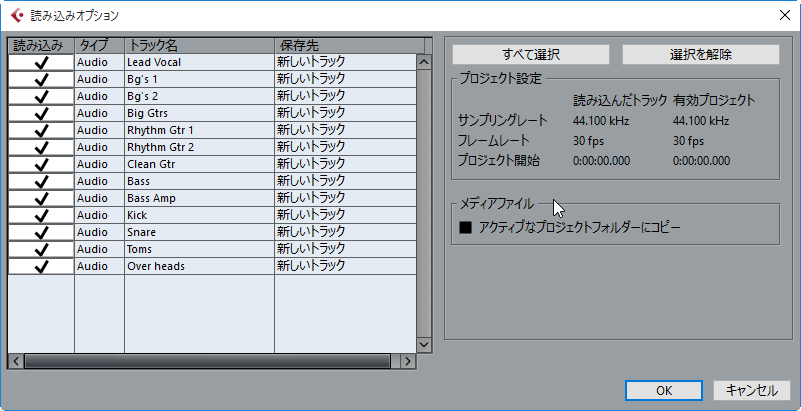Click the 保存先 column header
Image resolution: width=801 pixels, height=411 pixels.
click(349, 45)
